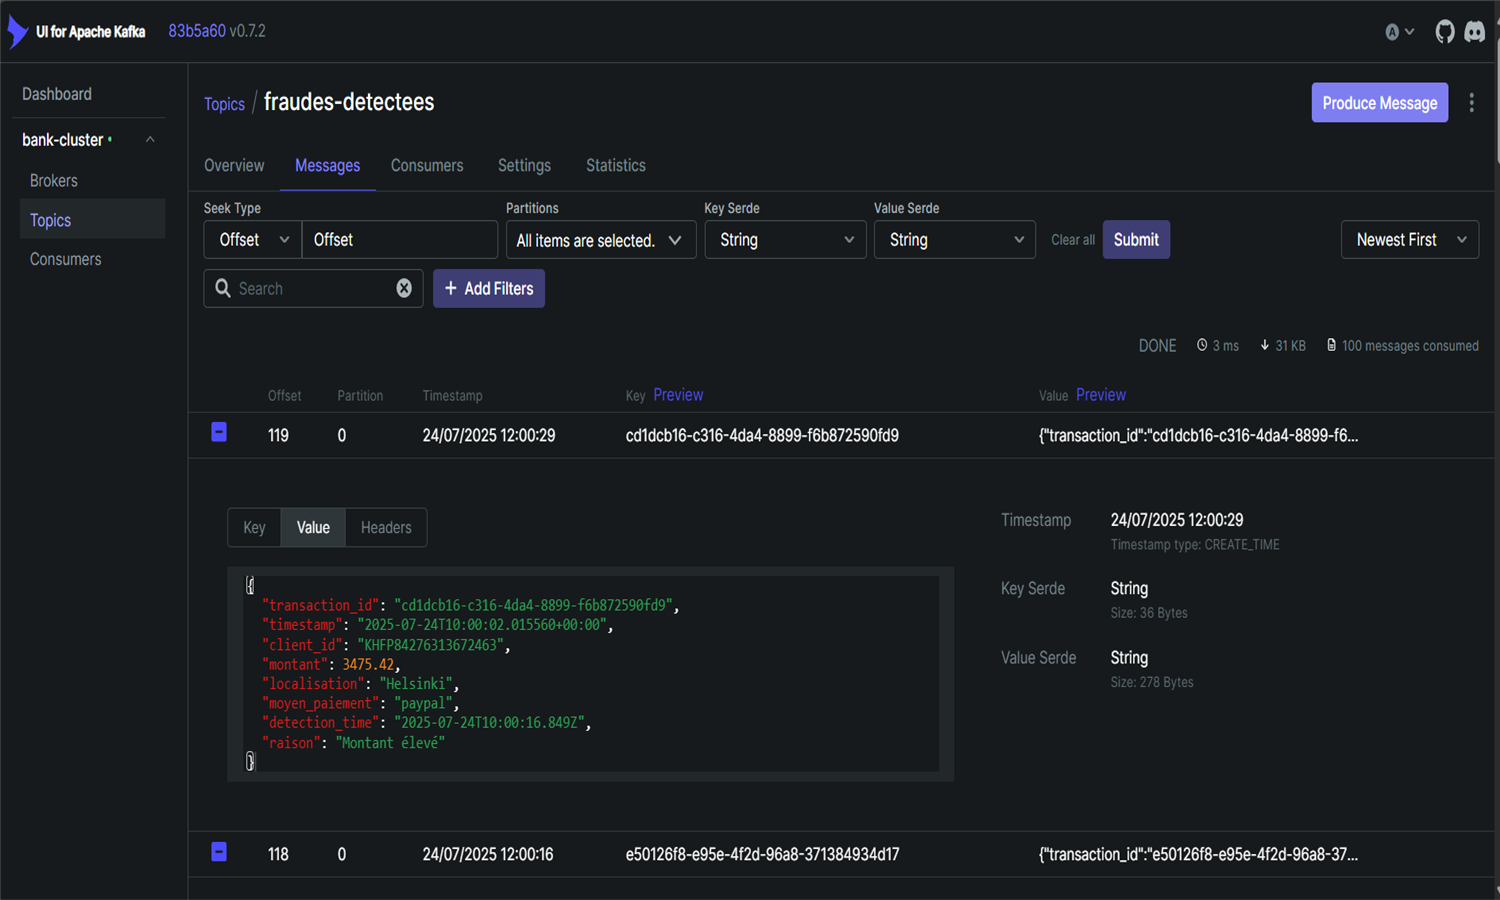The width and height of the screenshot is (1500, 900).
Task: Show the Headers tab of the message
Action: 386,528
